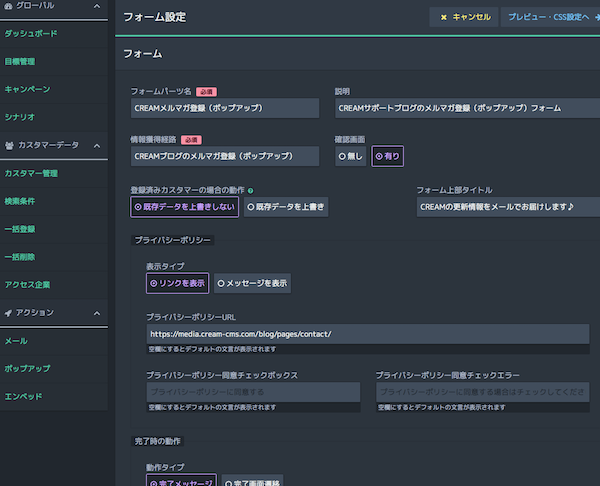Select 確認画面 無し radio option
The image size is (600, 486).
coord(351,156)
